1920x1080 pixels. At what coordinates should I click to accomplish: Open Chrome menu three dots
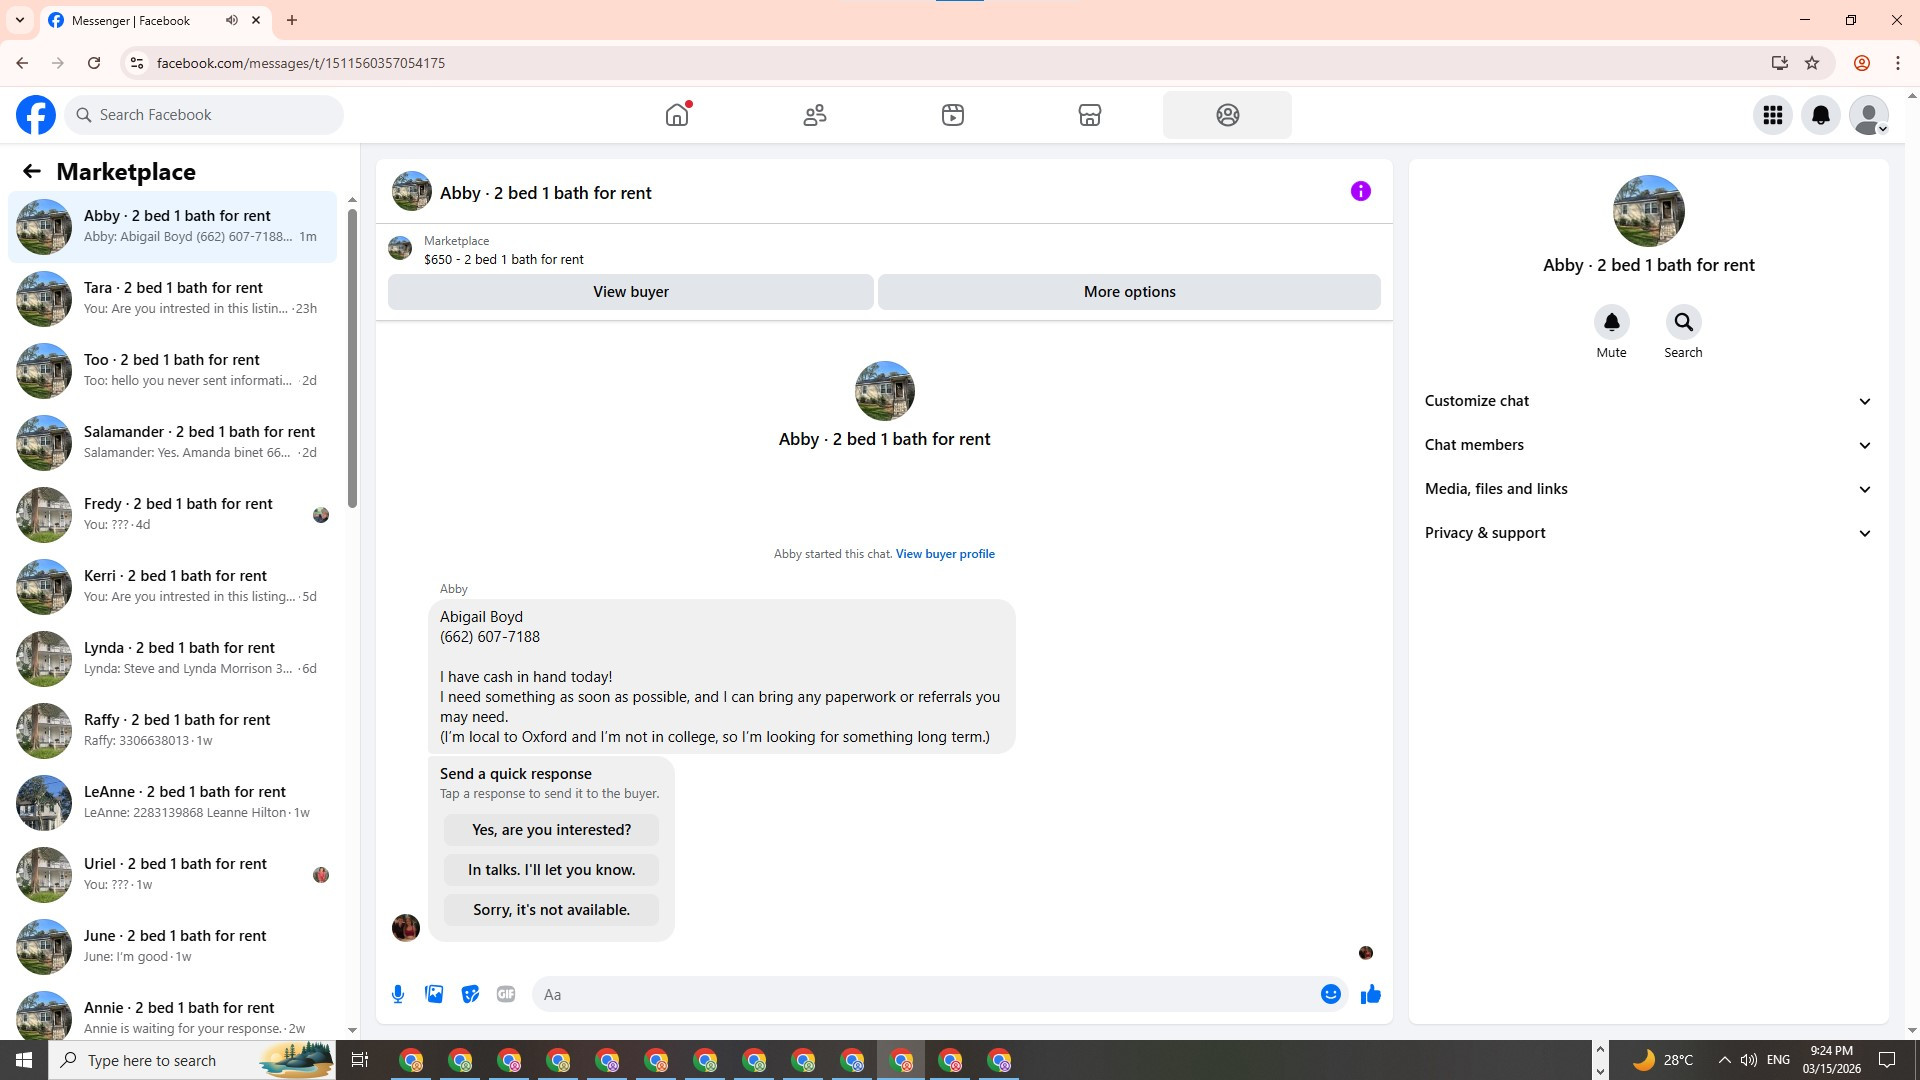click(1898, 63)
